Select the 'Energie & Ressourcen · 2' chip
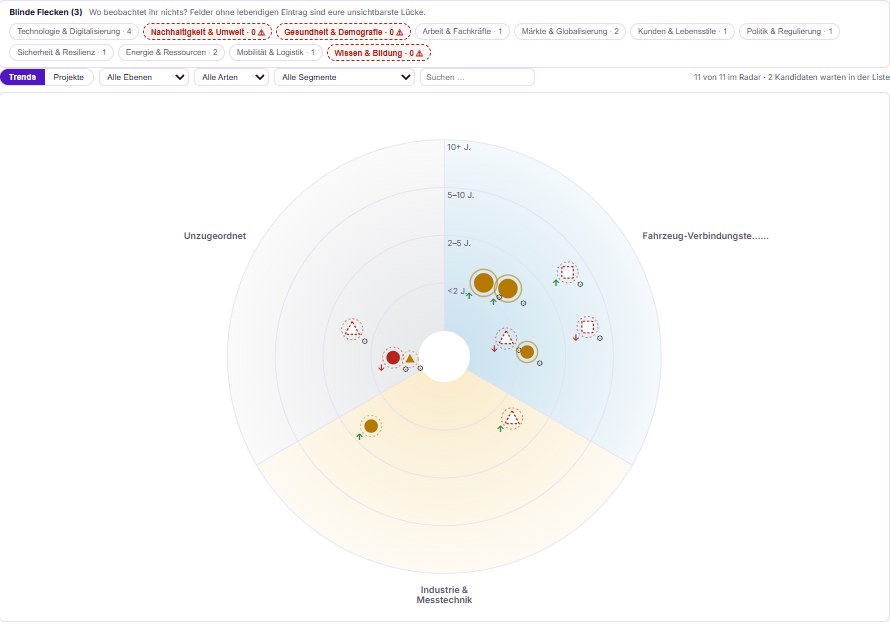Viewport: 890px width, 626px height. tap(171, 52)
